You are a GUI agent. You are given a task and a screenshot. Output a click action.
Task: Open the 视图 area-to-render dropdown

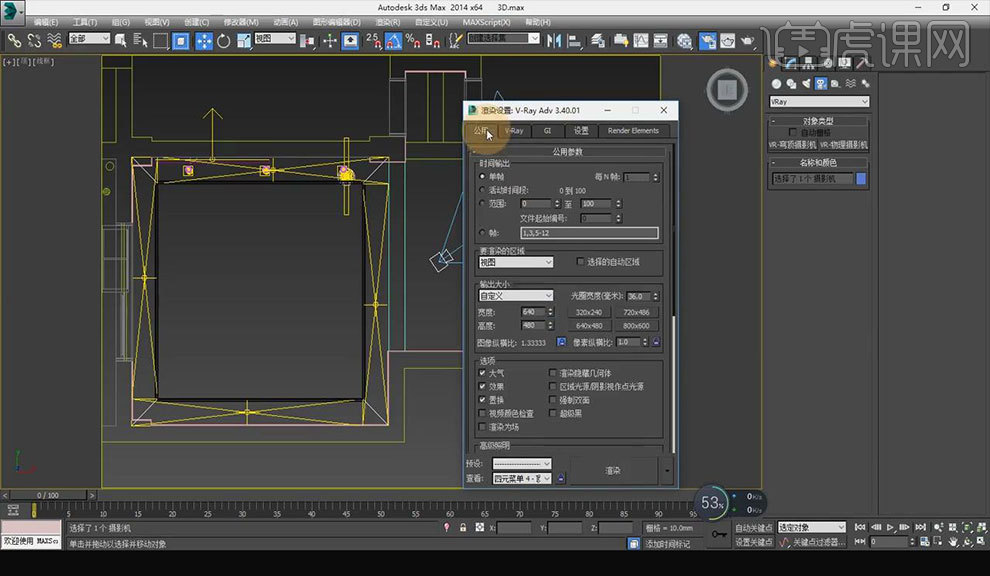tap(516, 261)
